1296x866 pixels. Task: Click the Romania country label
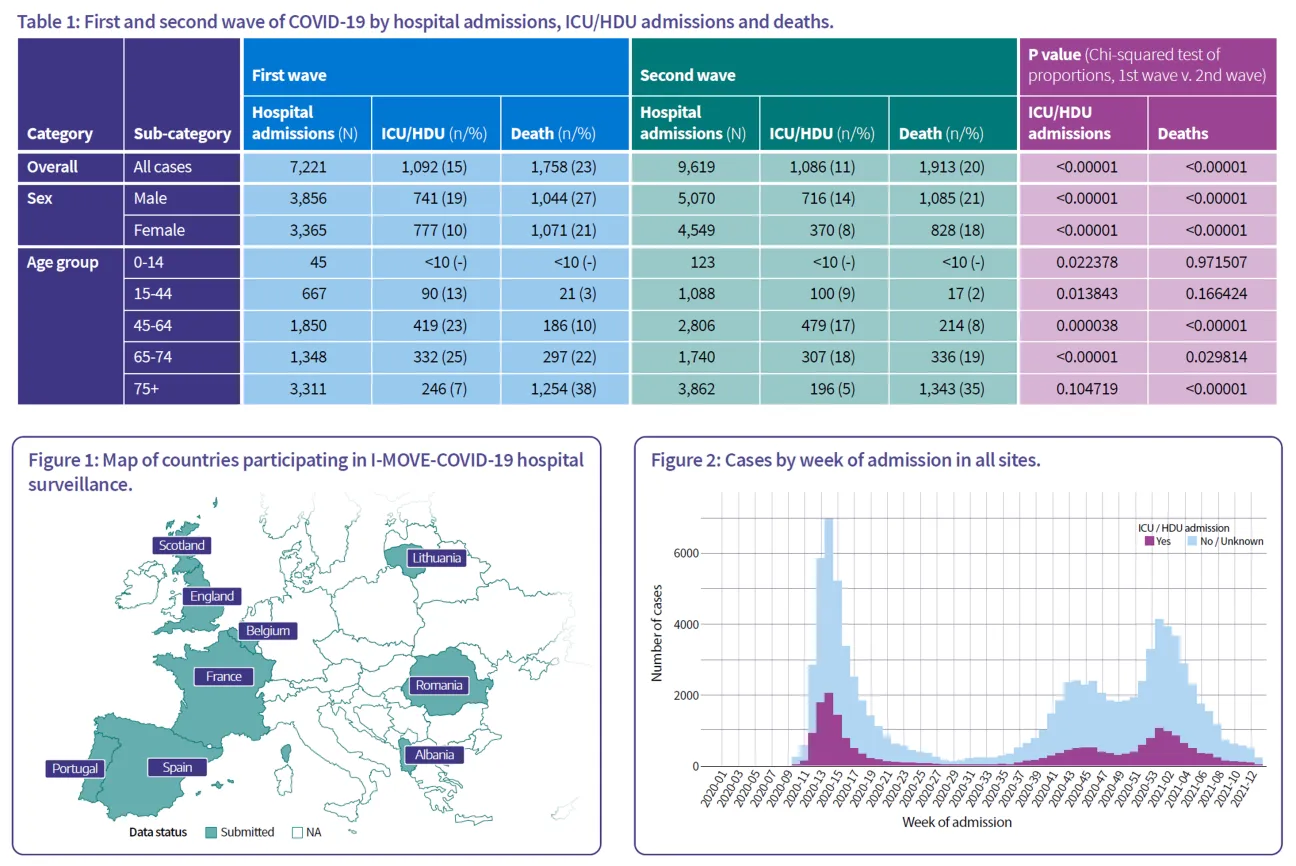[x=440, y=685]
